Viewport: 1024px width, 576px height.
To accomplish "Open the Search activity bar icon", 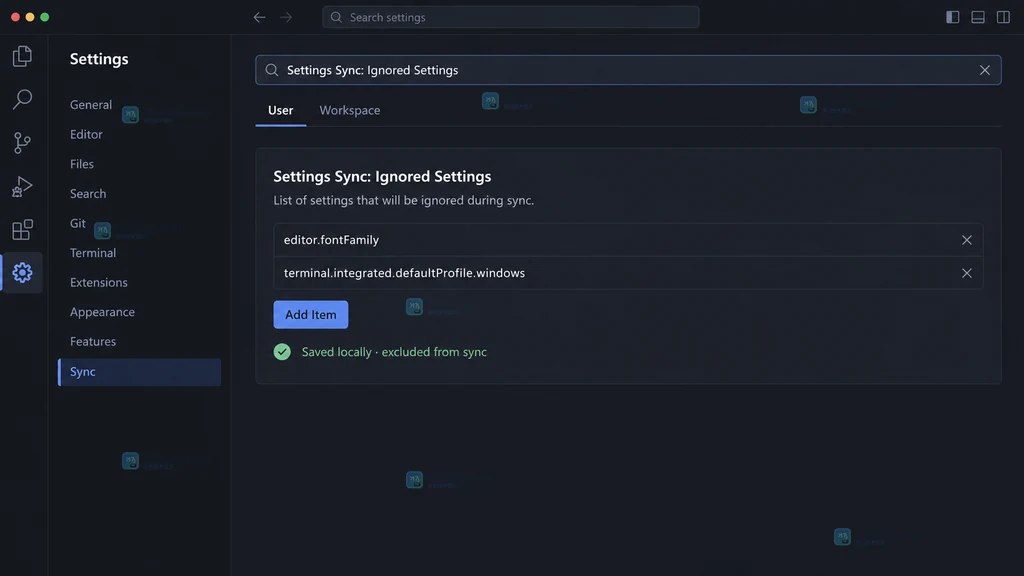I will 22,99.
